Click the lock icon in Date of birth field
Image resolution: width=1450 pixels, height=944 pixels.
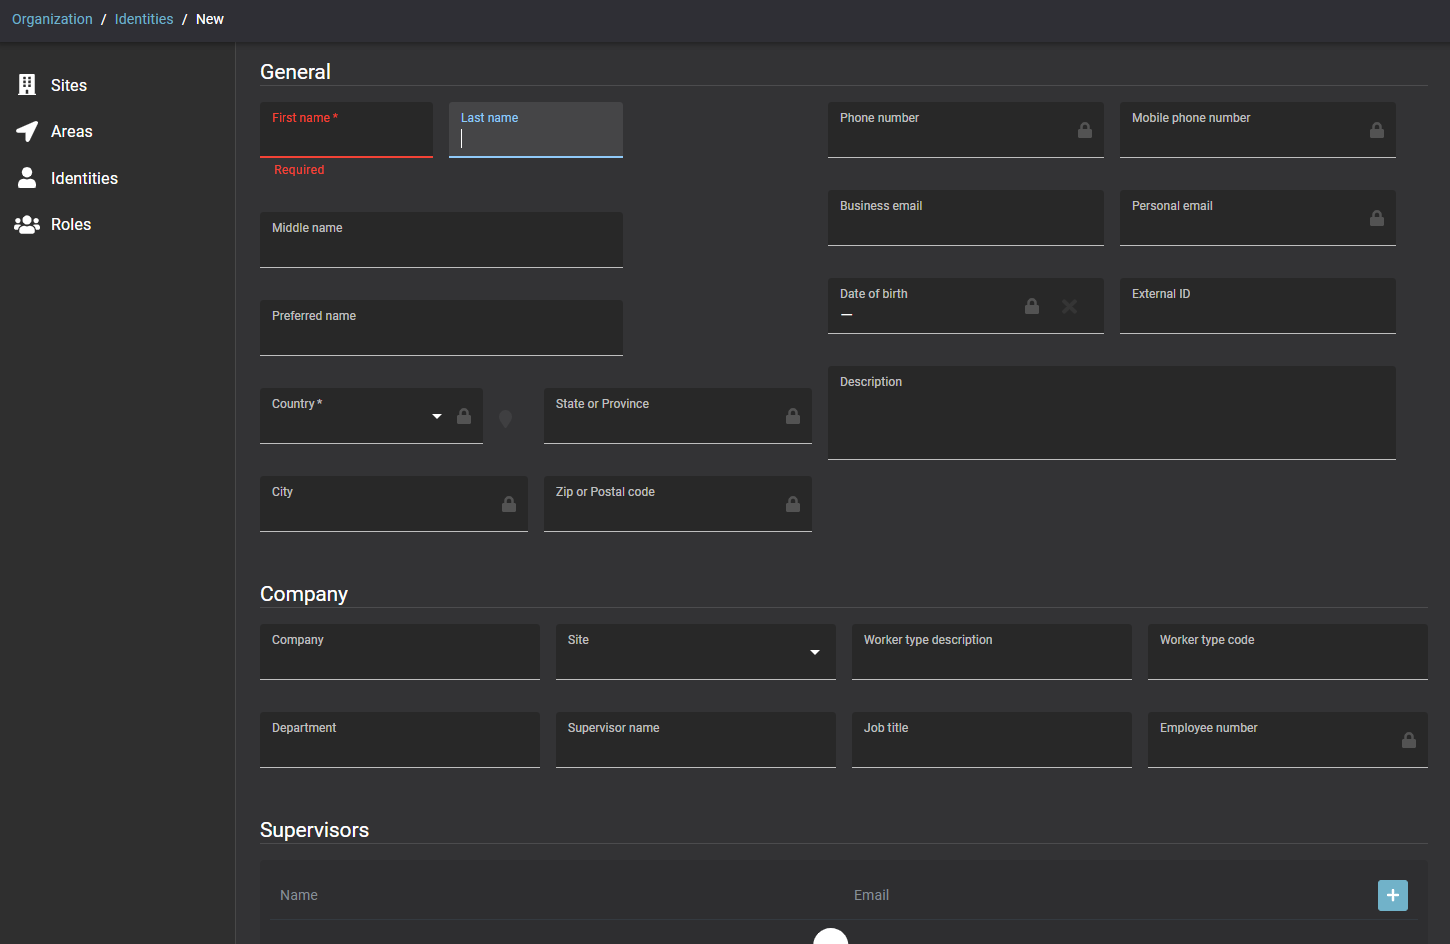(1032, 306)
